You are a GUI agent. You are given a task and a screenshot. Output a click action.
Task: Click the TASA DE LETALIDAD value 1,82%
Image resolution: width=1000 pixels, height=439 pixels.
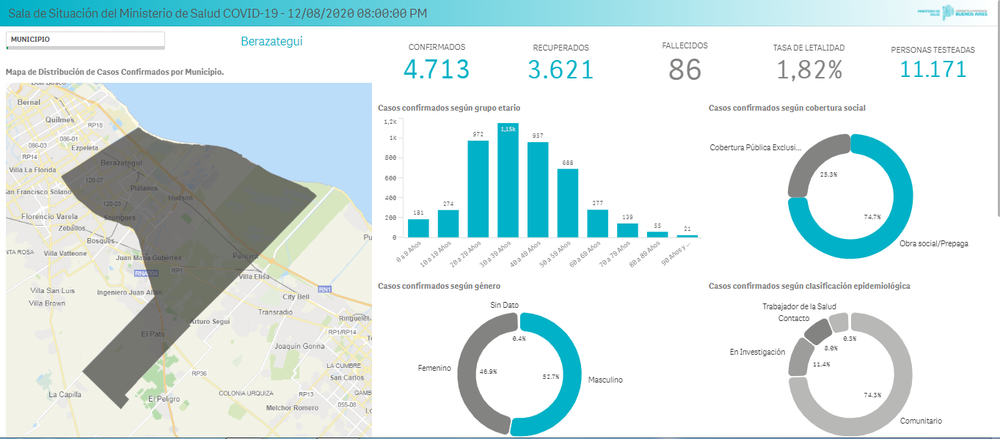(809, 70)
